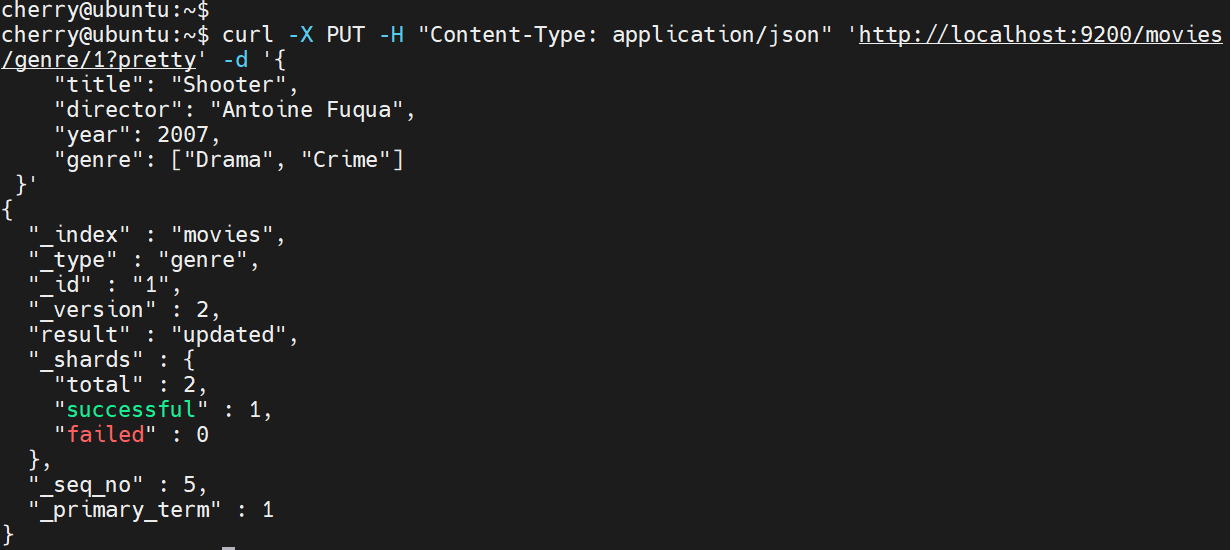
Task: Click the "_index" key in response
Action: tap(81, 235)
